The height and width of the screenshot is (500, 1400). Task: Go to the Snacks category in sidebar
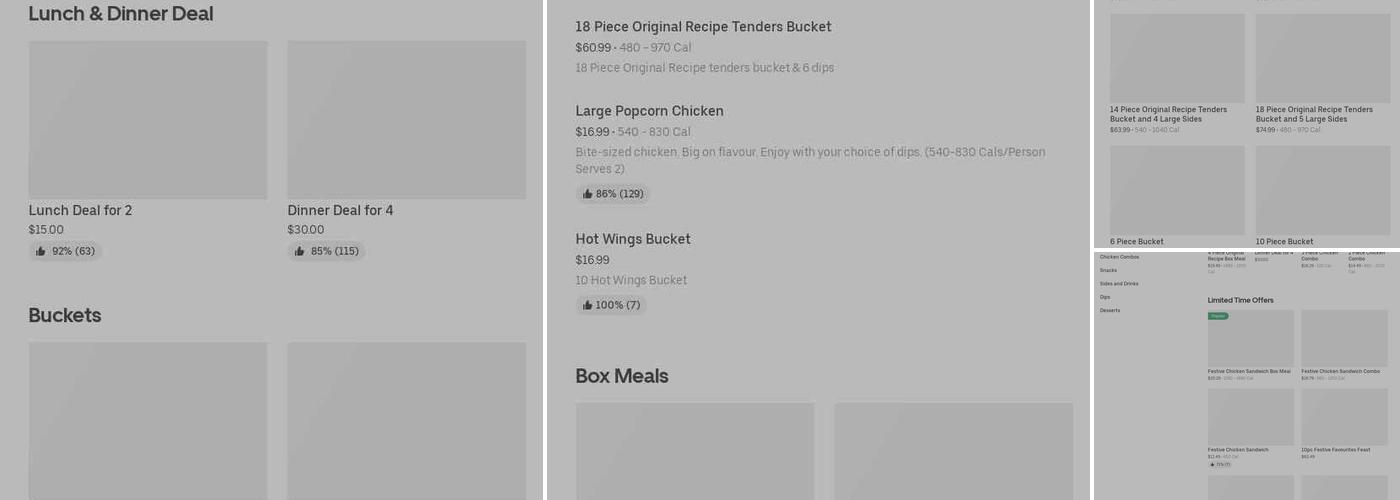coord(1108,270)
